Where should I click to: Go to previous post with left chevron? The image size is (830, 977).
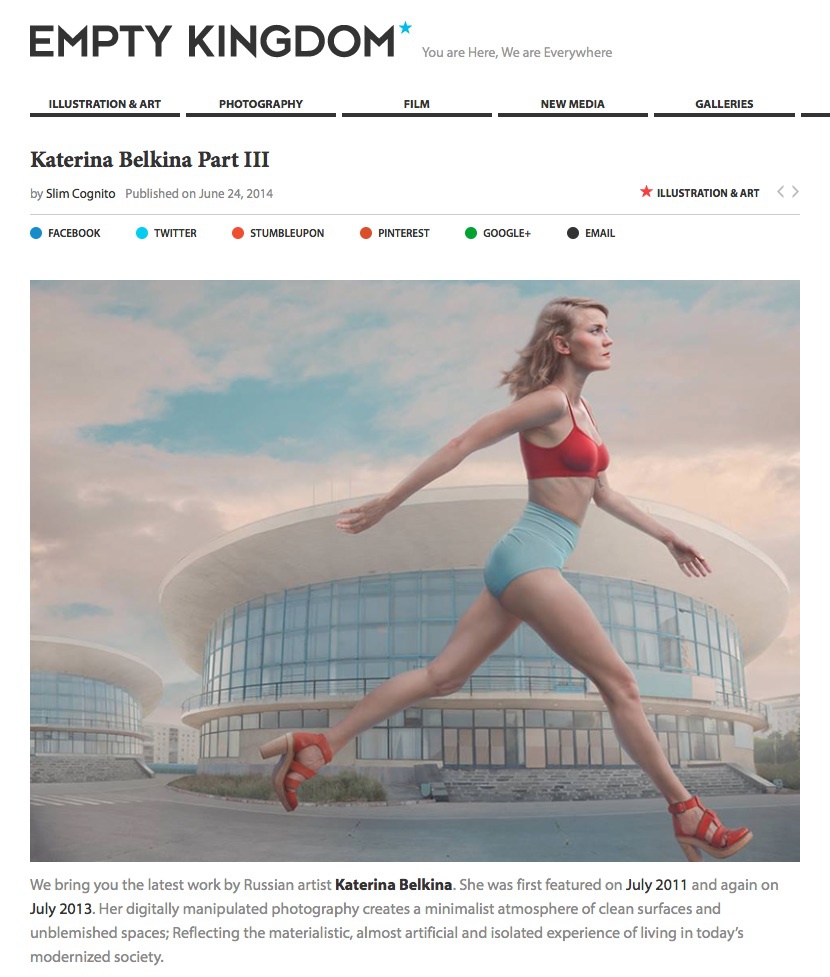[781, 192]
